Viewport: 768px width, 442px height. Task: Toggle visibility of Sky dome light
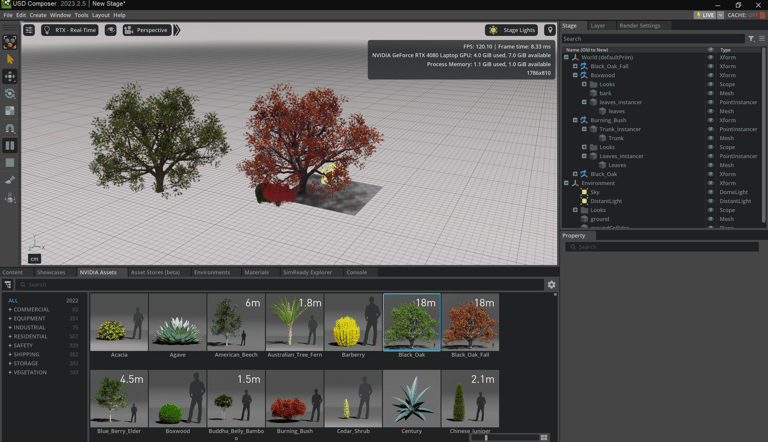711,192
